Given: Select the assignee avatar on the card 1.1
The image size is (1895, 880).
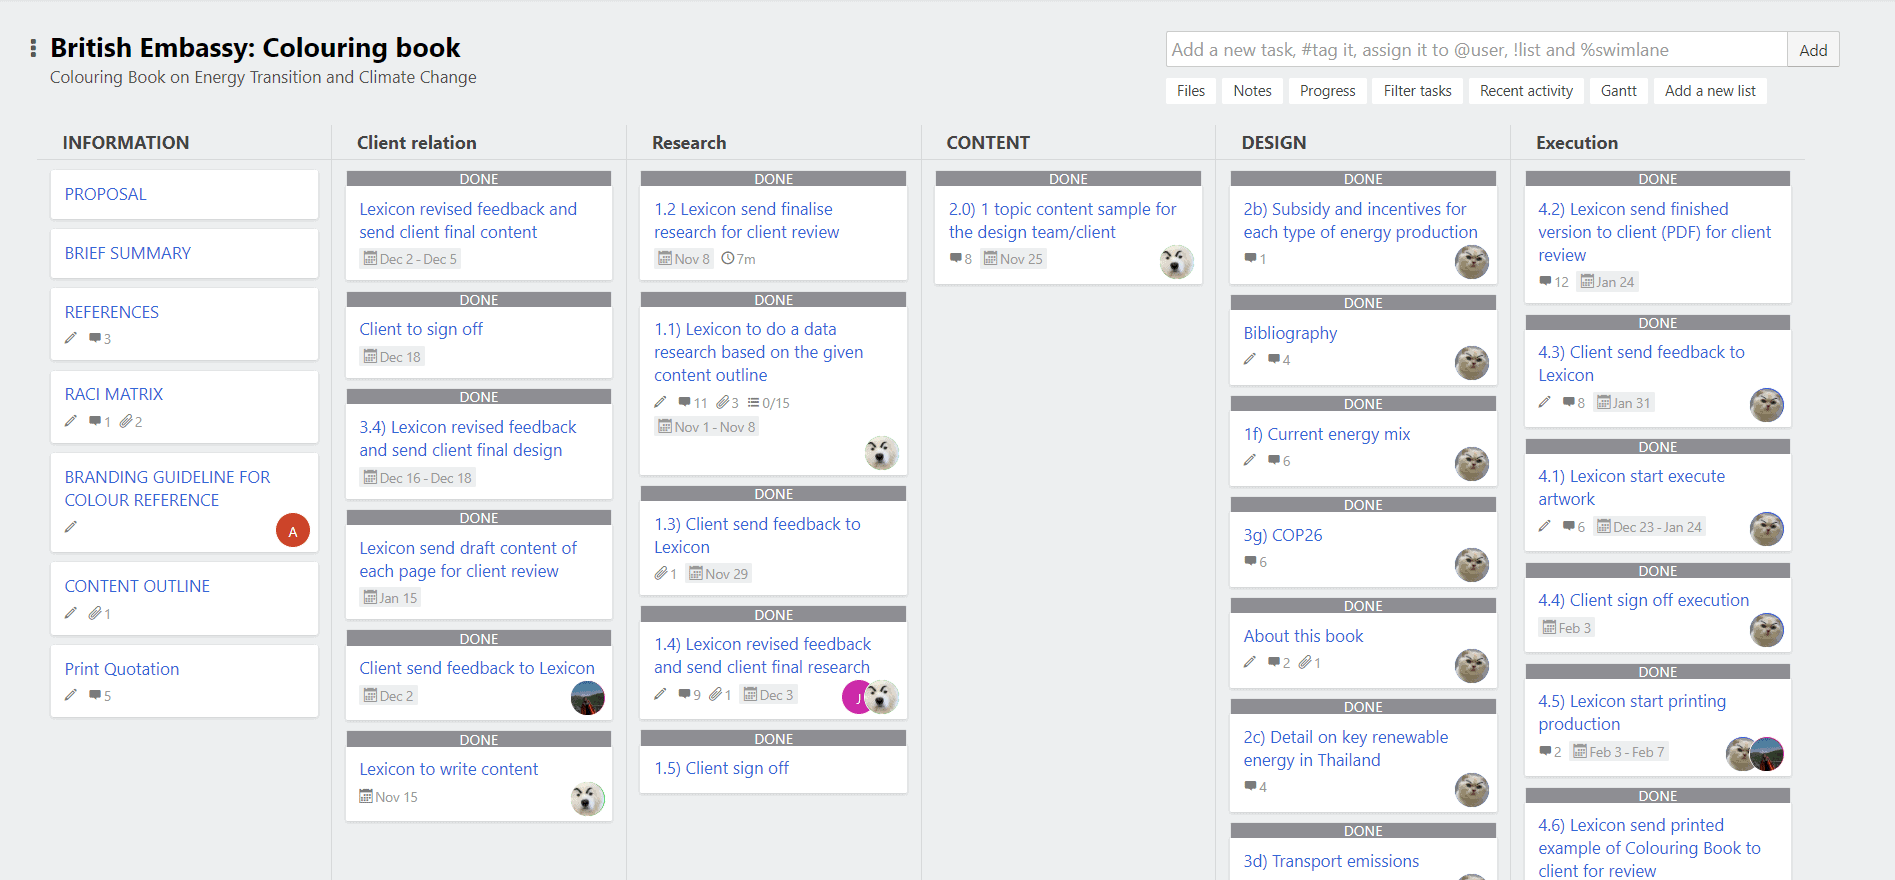Looking at the screenshot, I should coord(881,453).
